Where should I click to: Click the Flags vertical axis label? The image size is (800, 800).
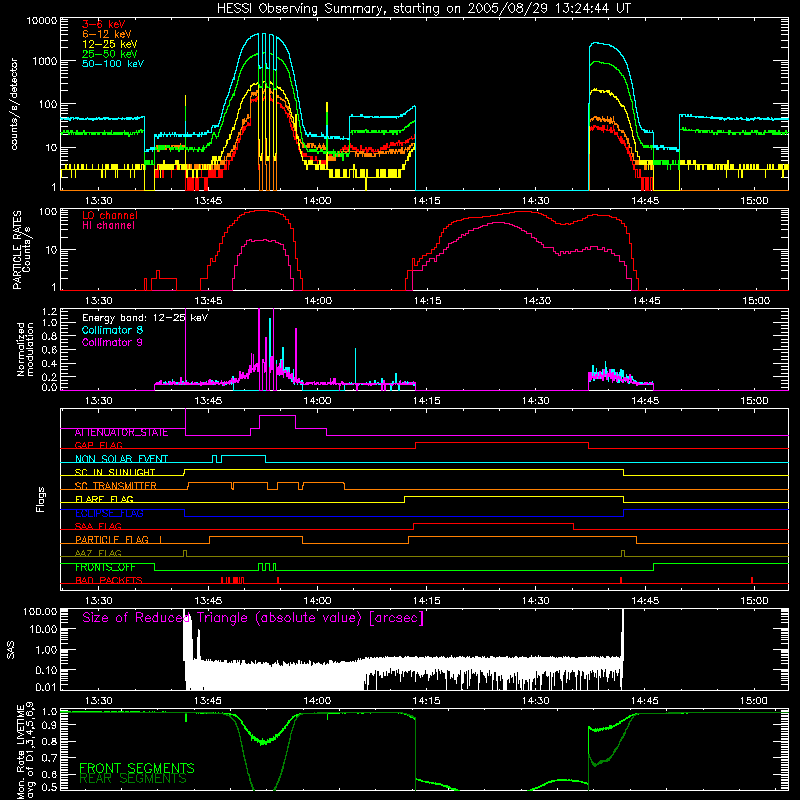pyautogui.click(x=41, y=499)
